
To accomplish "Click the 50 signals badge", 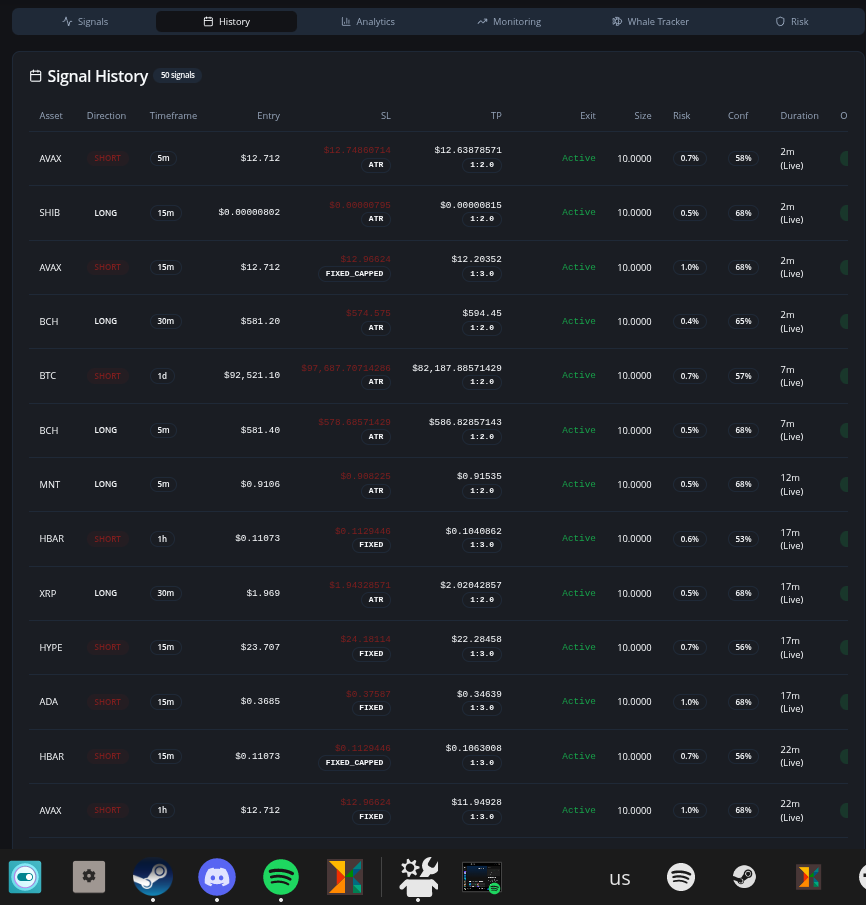I will pos(177,75).
